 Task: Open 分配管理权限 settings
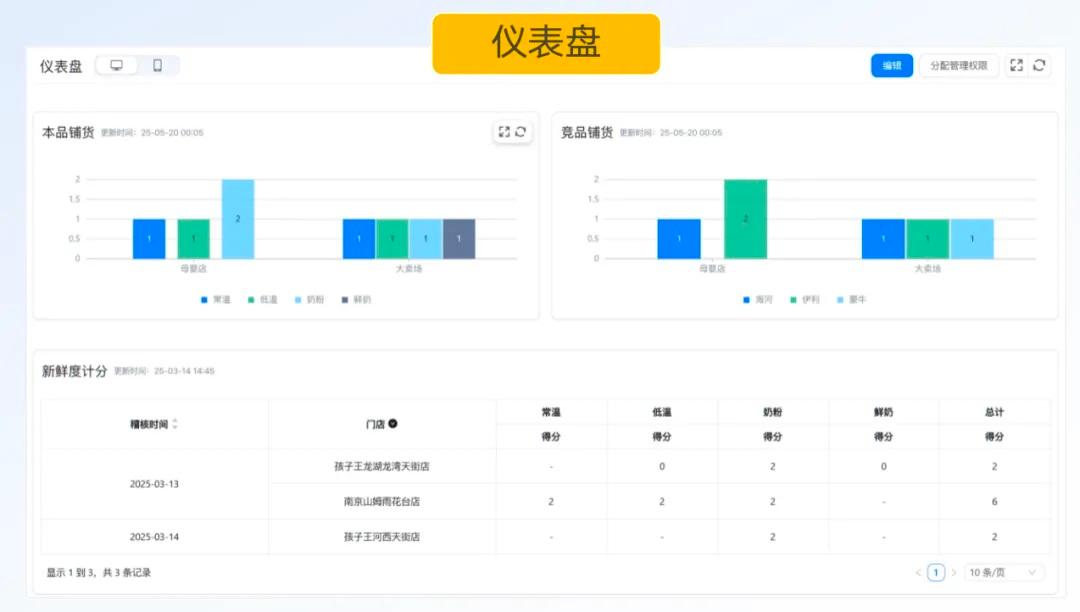click(x=958, y=65)
